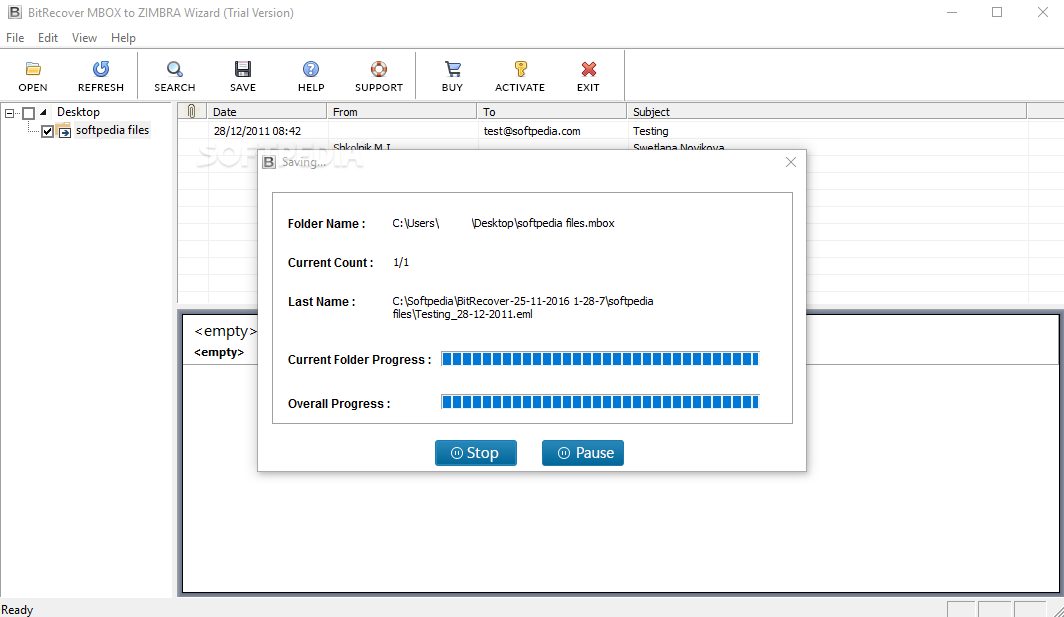Click the Current Folder Progress bar

(600, 359)
